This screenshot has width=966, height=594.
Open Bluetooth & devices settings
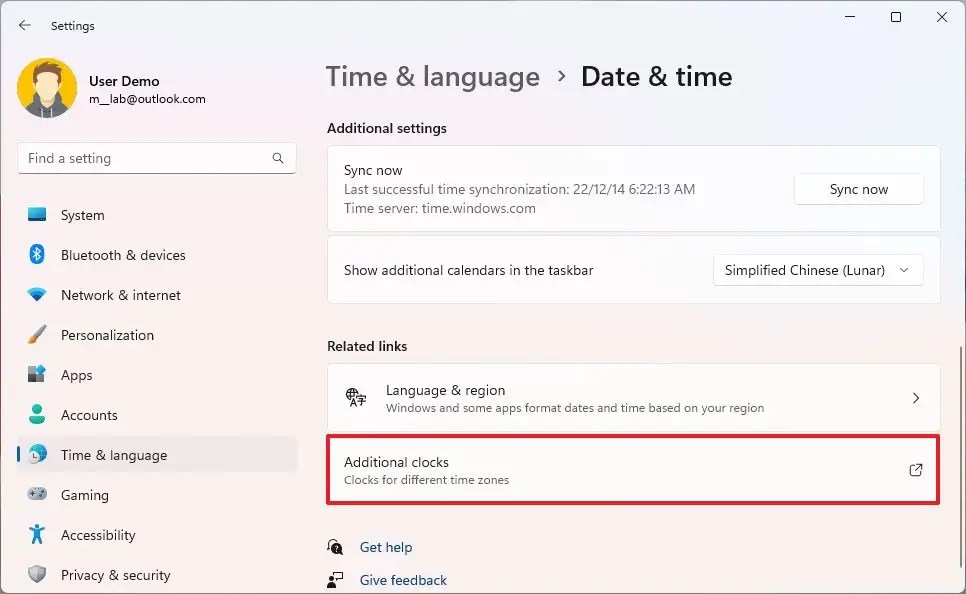click(x=157, y=255)
